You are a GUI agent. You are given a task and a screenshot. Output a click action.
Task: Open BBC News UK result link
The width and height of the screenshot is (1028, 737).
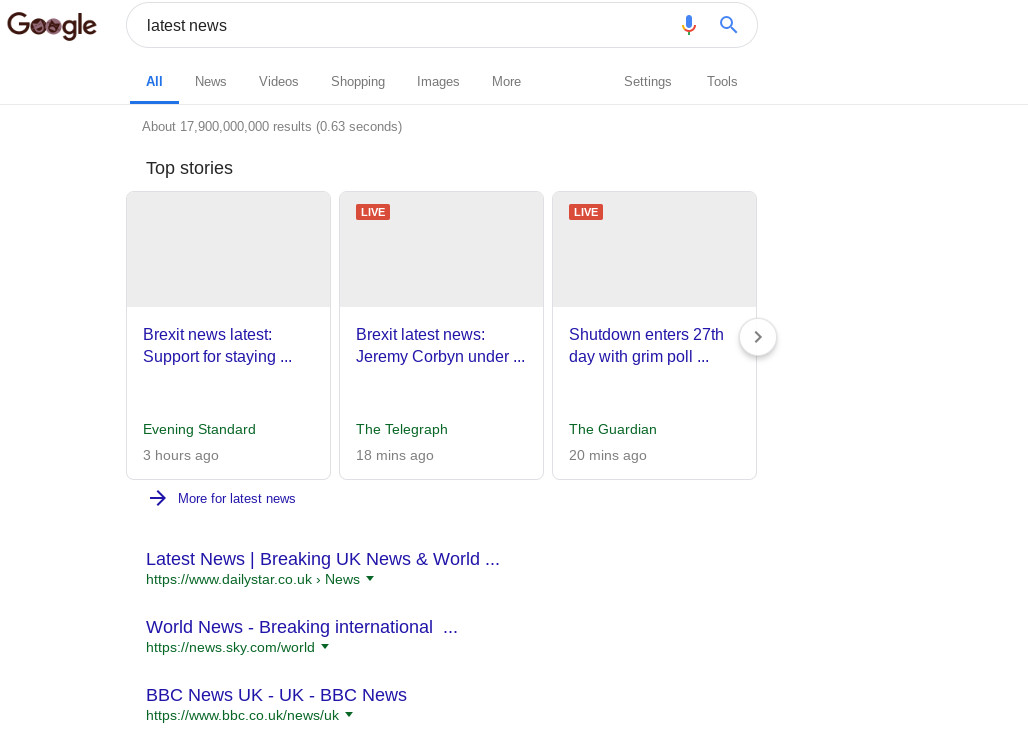point(276,695)
